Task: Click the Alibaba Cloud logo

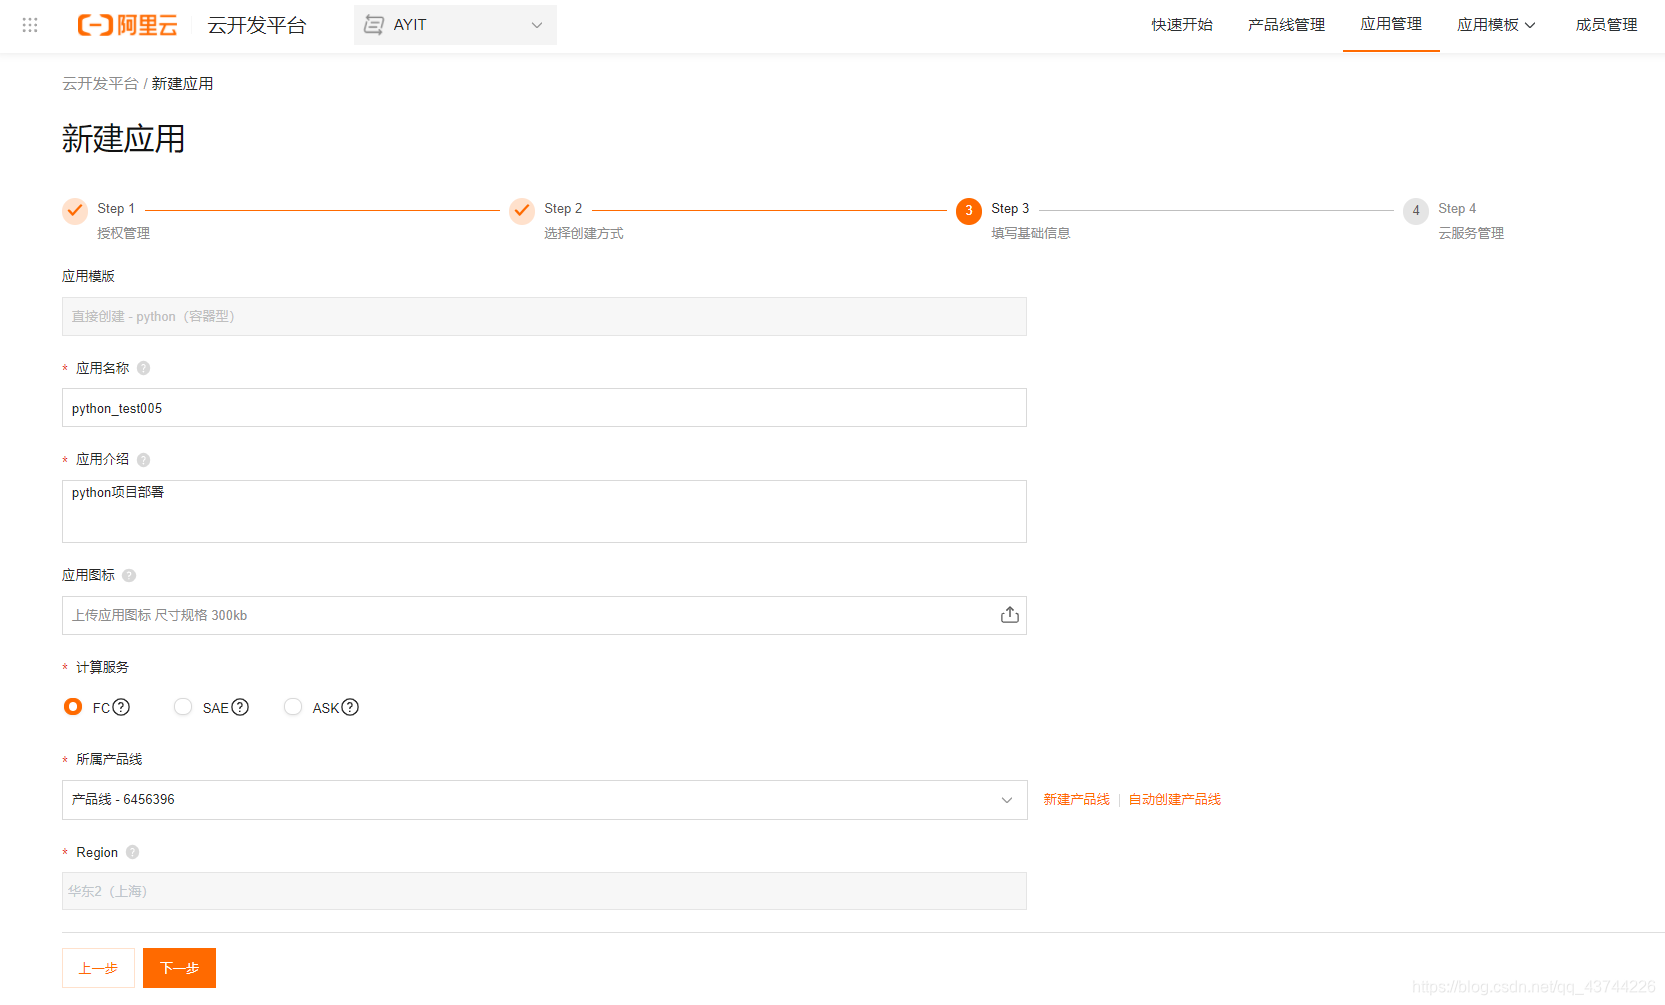Action: [x=127, y=25]
